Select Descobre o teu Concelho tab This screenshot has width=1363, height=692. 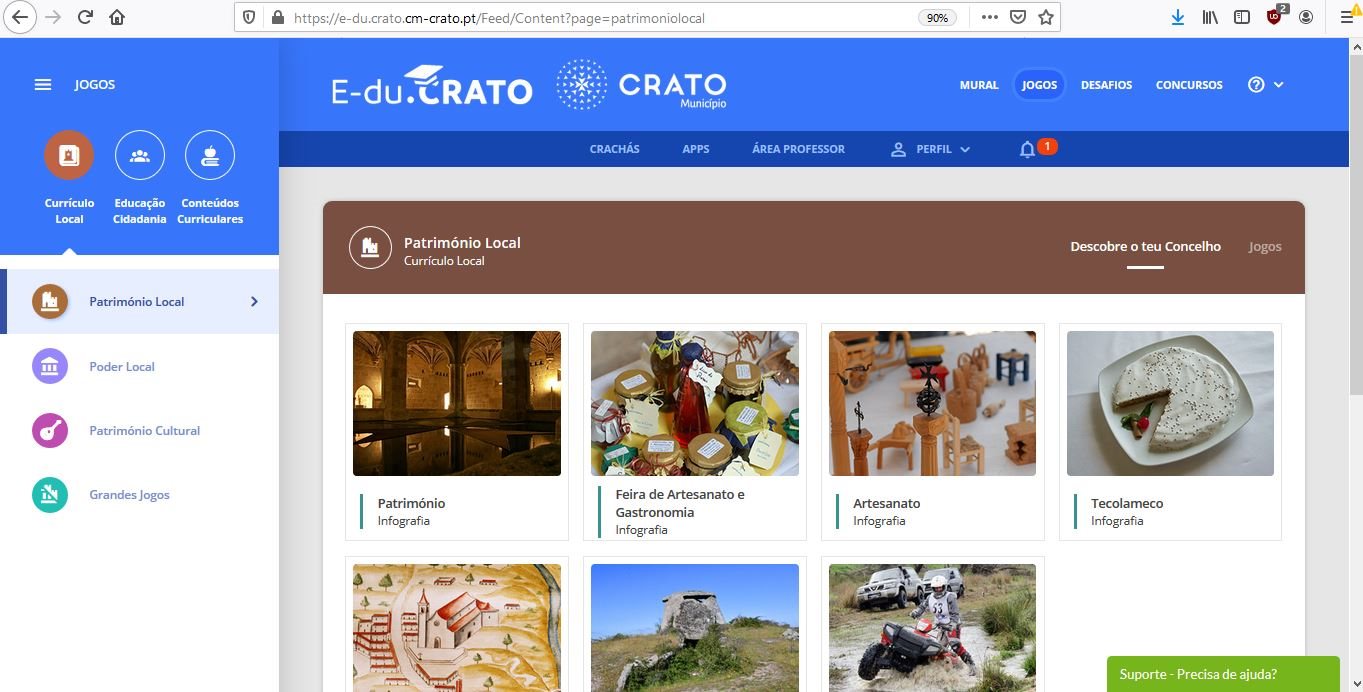(1145, 247)
